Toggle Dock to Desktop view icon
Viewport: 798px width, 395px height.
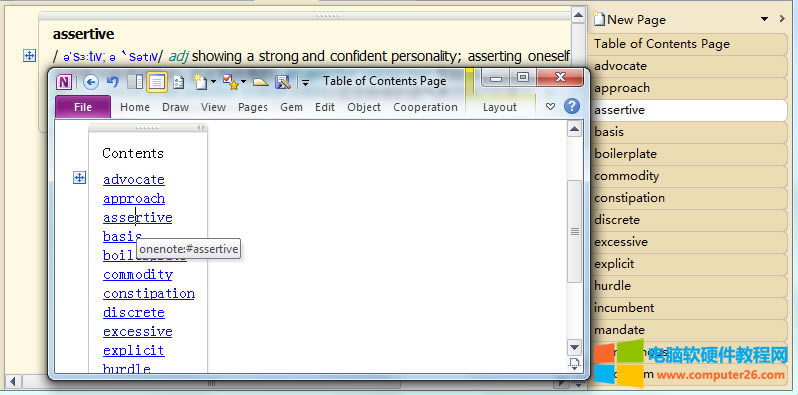tap(135, 82)
